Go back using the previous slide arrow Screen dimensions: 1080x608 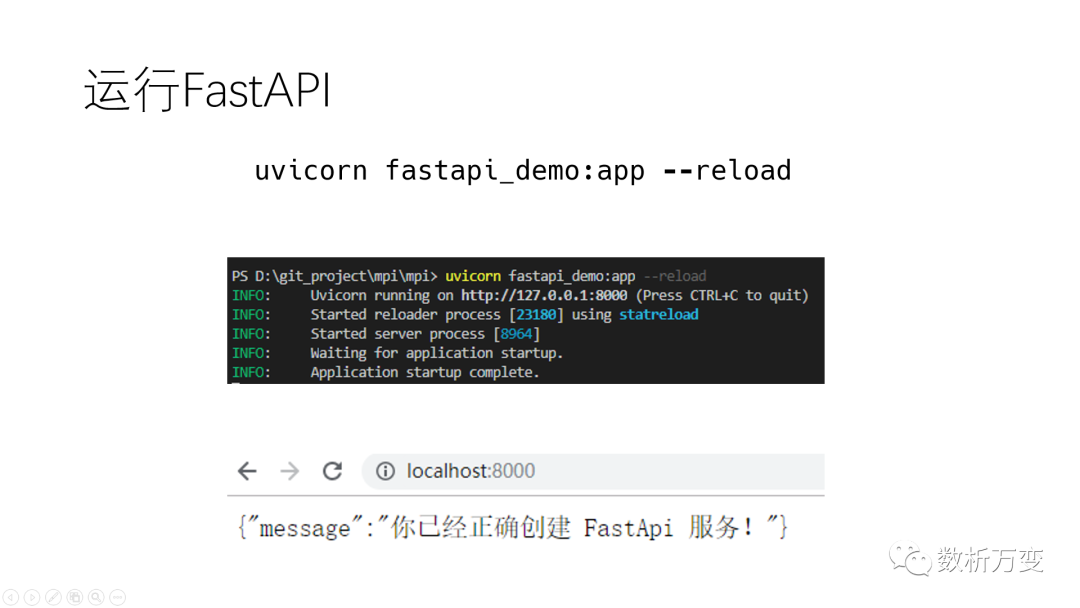11,597
